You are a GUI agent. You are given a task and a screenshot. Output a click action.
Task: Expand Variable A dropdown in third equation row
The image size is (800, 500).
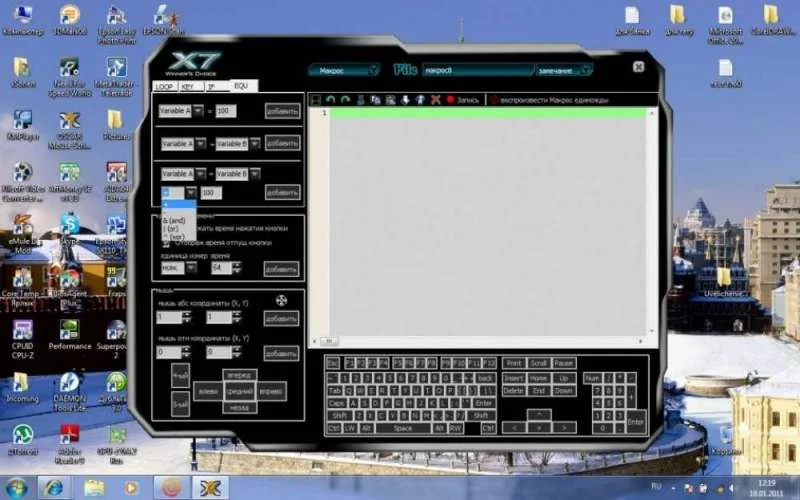(x=201, y=174)
